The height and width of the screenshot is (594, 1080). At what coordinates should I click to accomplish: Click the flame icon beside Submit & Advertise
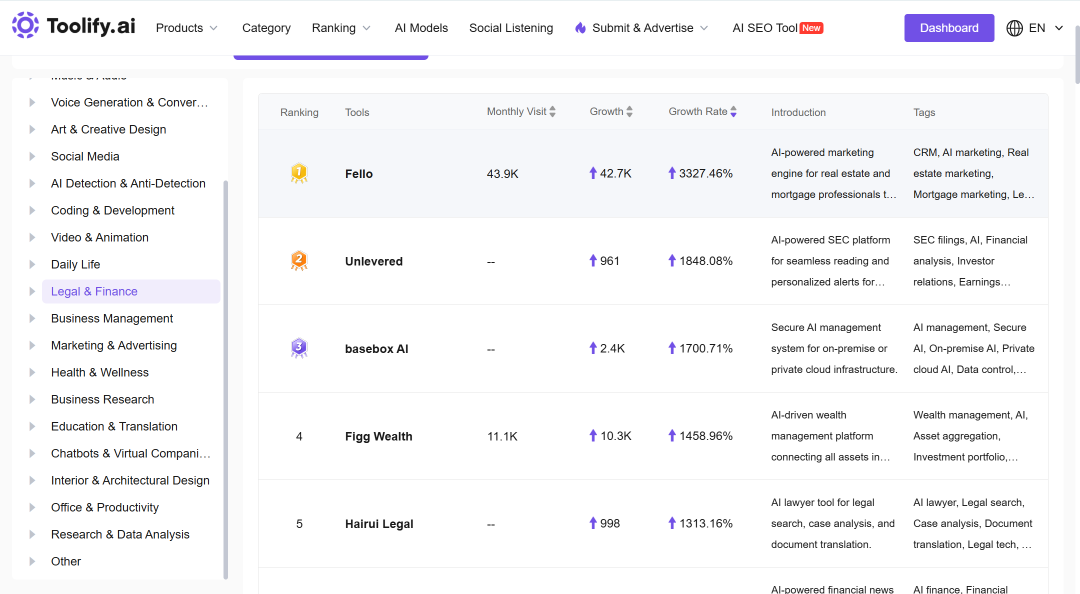pyautogui.click(x=581, y=28)
